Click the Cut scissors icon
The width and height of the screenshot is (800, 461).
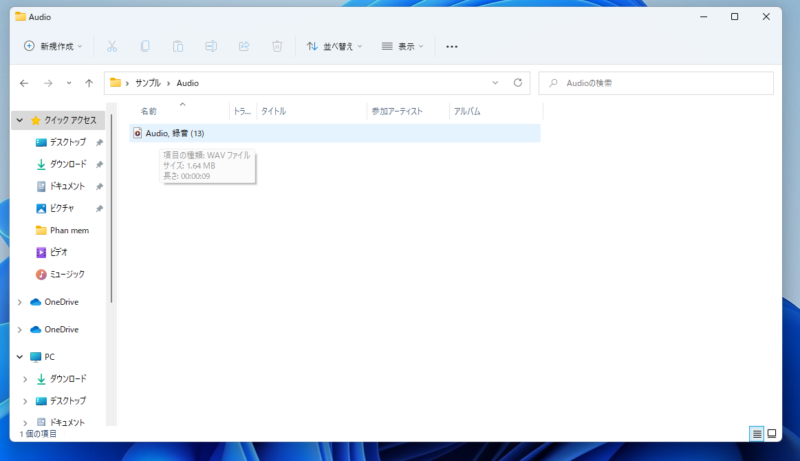[x=112, y=46]
